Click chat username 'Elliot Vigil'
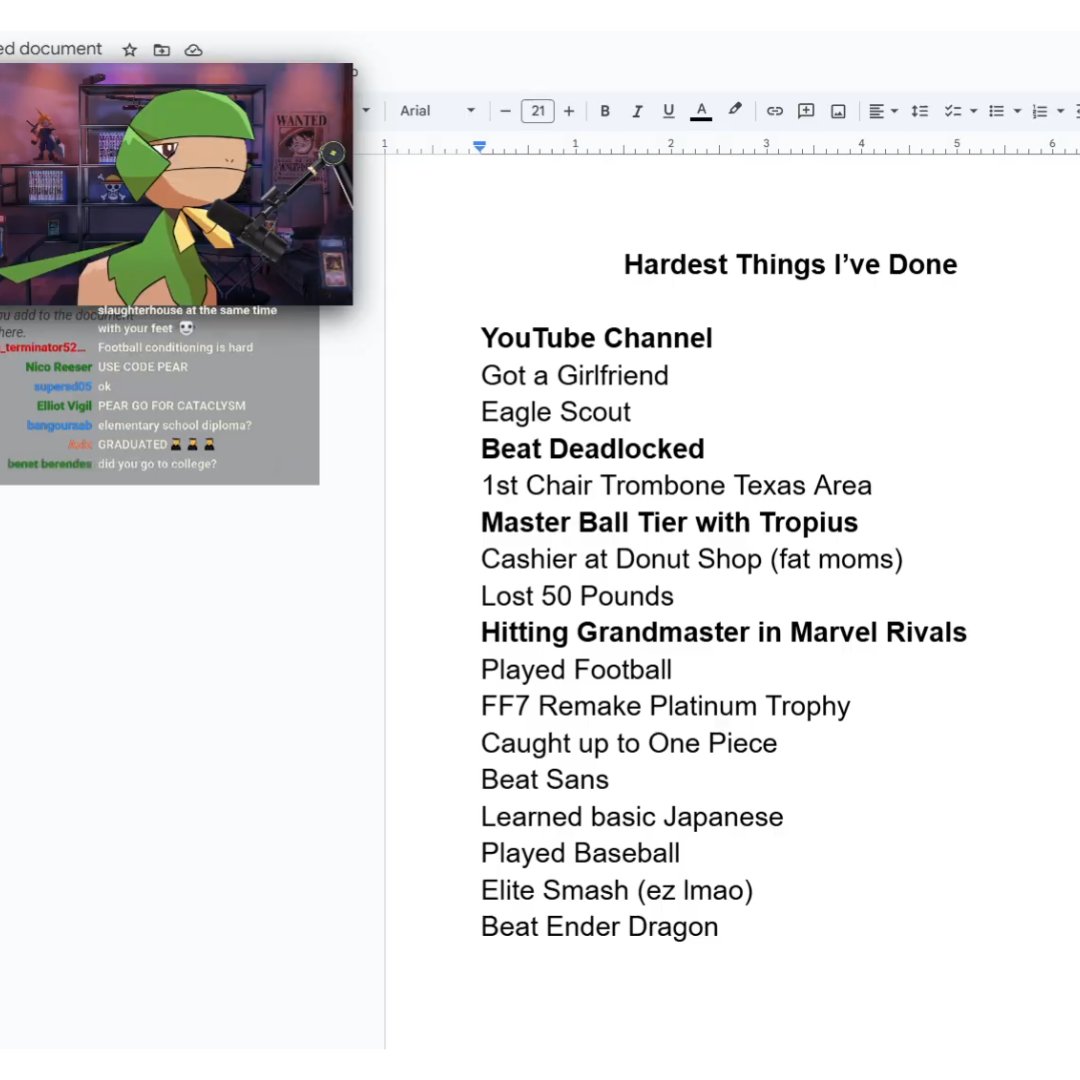 tap(64, 406)
